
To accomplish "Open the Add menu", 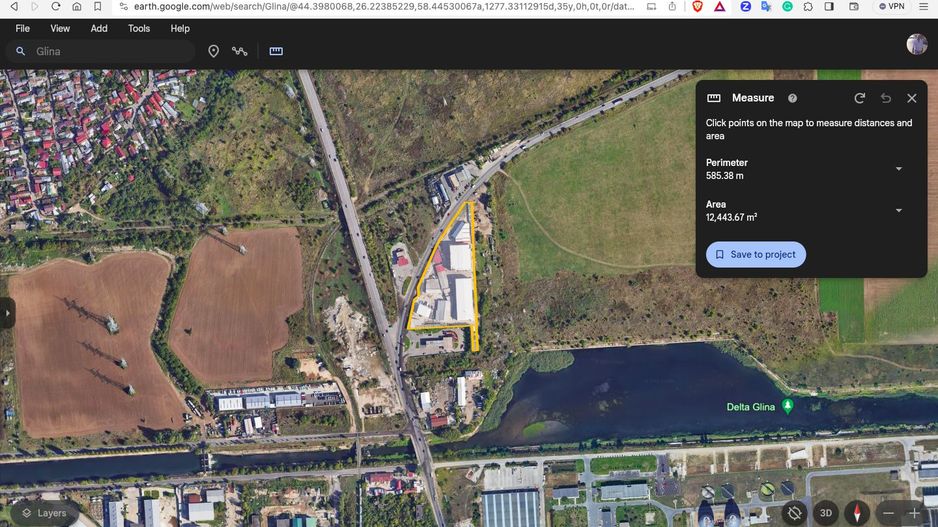I will pos(99,29).
